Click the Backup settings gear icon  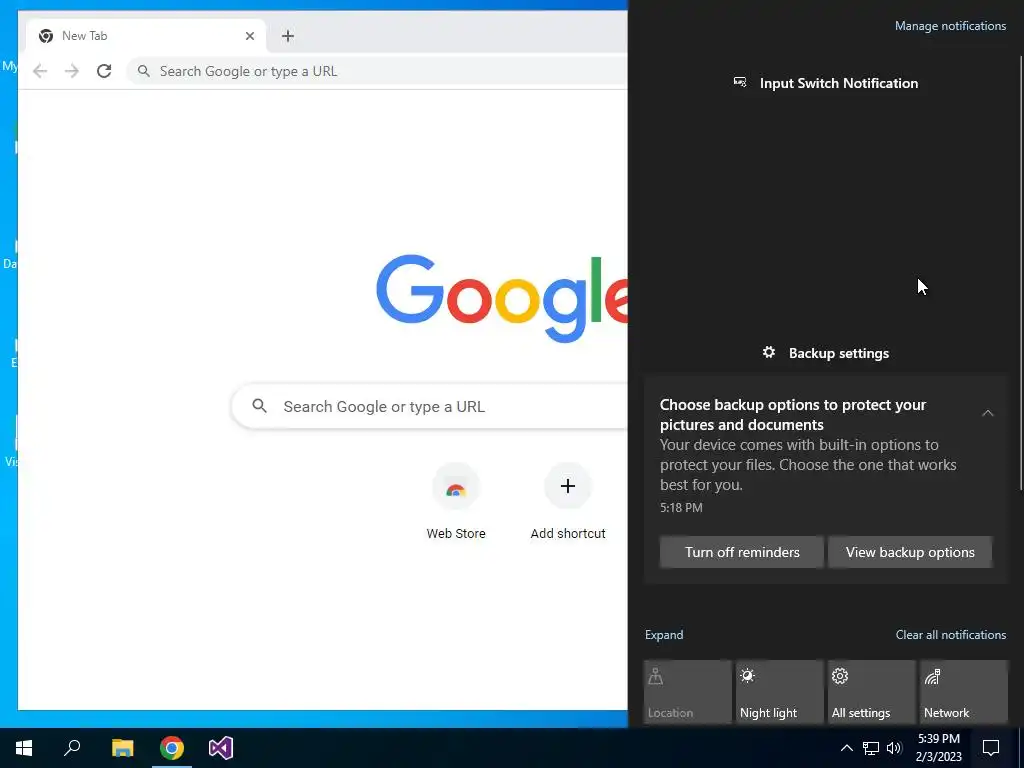pos(769,353)
